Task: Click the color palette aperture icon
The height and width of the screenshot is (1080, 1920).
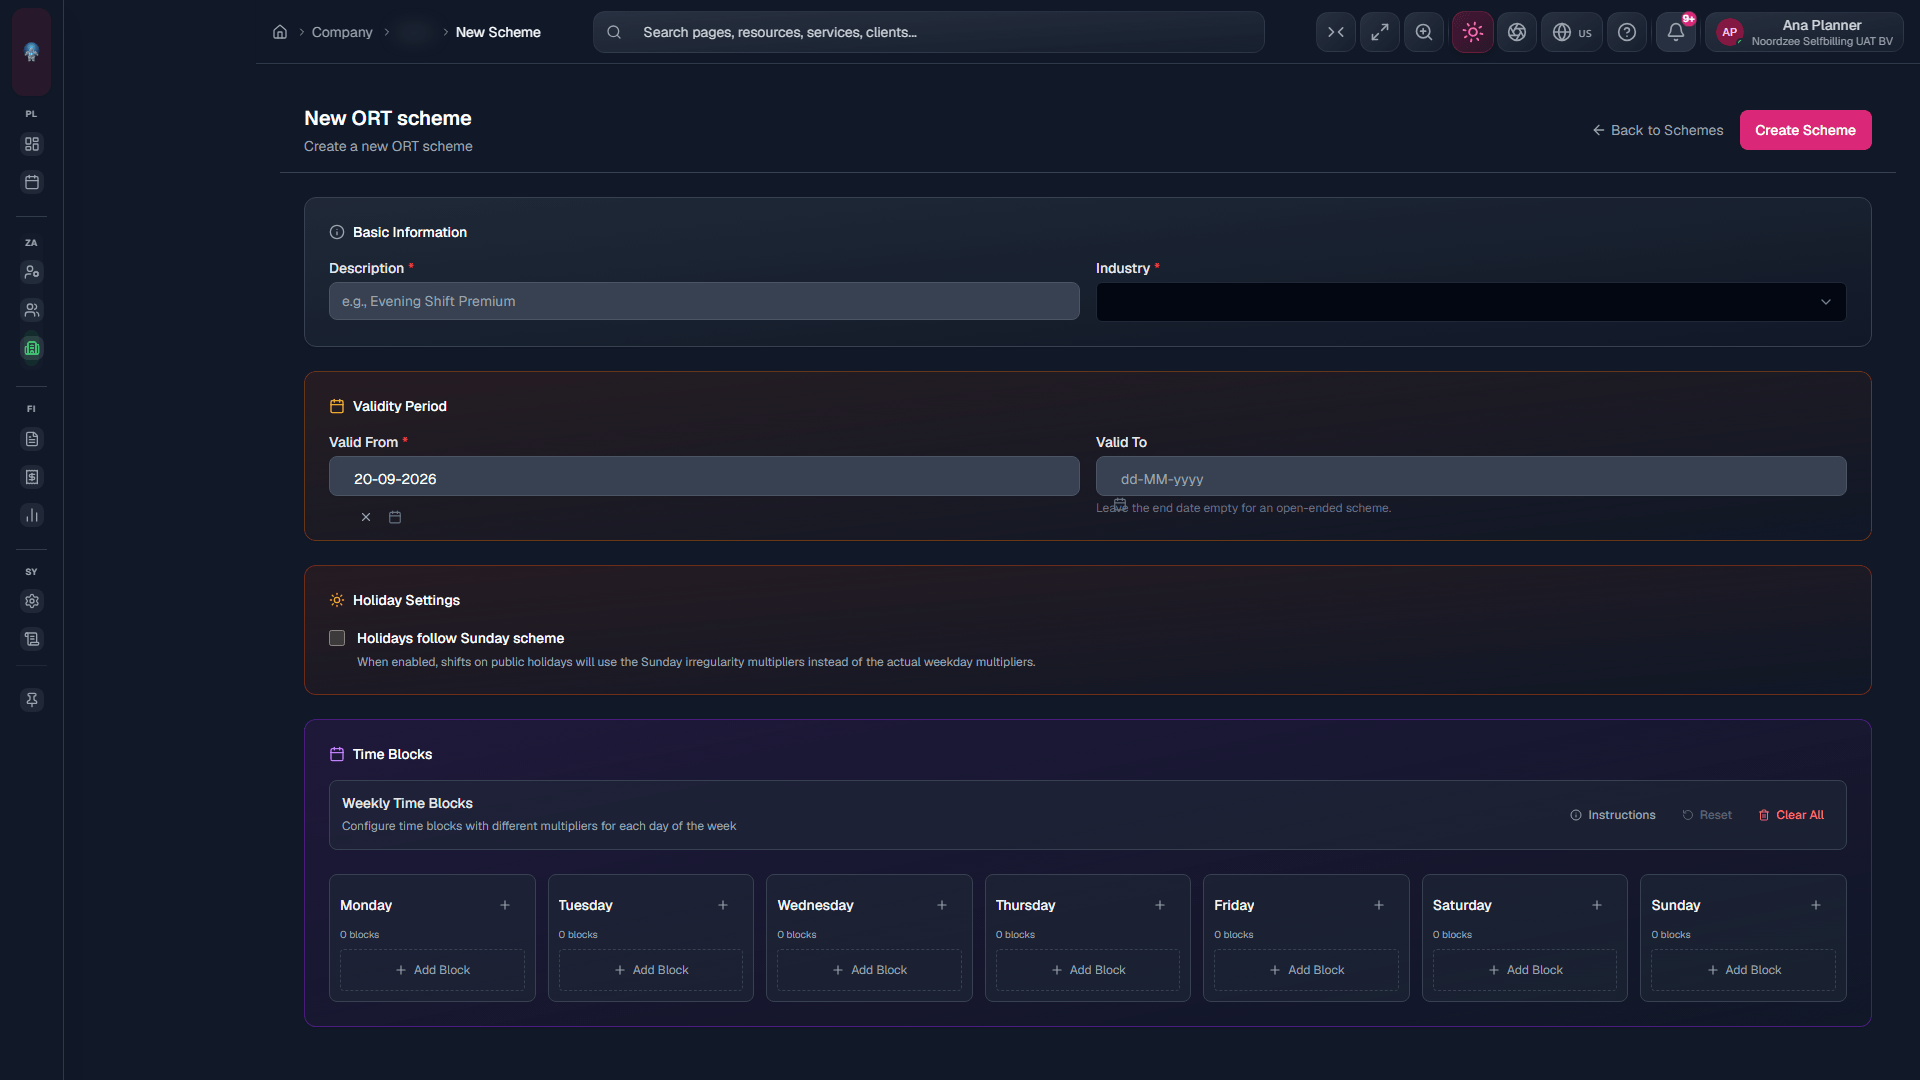Action: (x=1517, y=32)
